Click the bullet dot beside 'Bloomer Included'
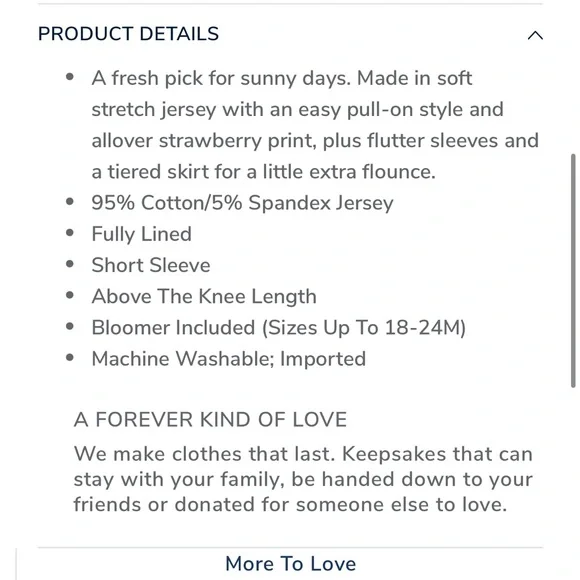Screen dimensions: 580x580 pos(70,327)
